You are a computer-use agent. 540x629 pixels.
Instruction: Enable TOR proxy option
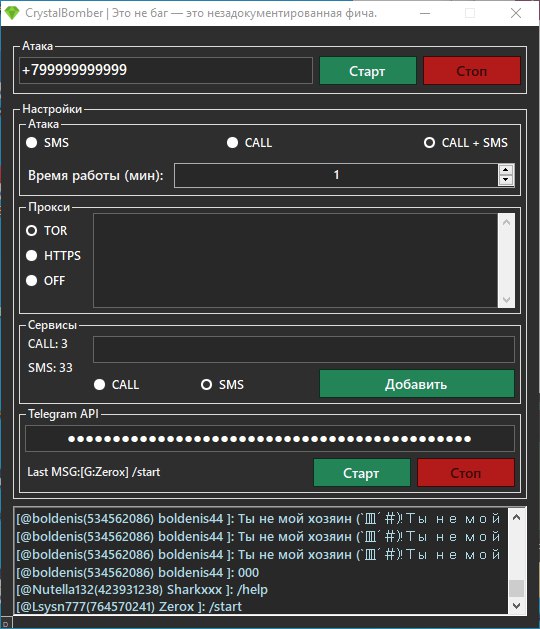32,231
